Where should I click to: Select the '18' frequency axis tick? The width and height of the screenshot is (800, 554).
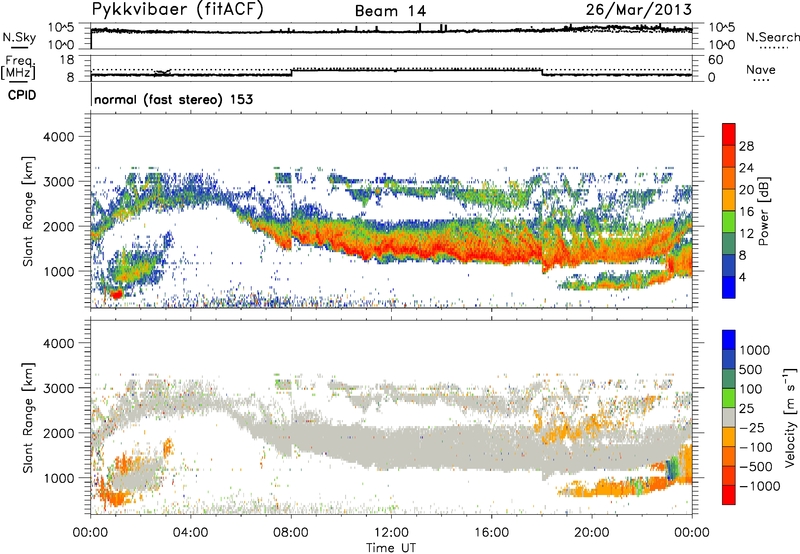click(67, 60)
